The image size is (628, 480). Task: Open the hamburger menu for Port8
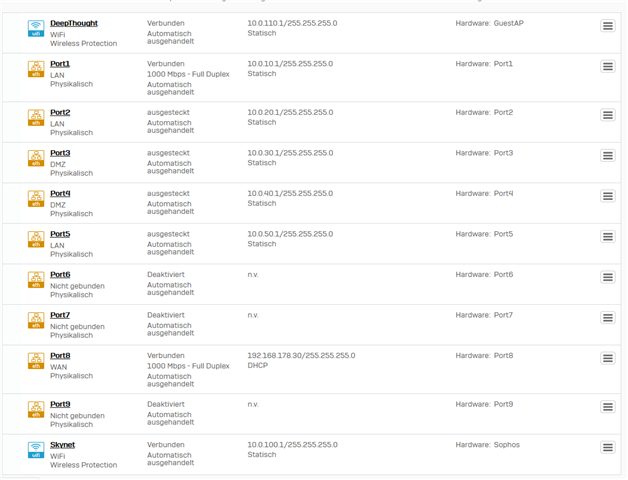click(607, 358)
